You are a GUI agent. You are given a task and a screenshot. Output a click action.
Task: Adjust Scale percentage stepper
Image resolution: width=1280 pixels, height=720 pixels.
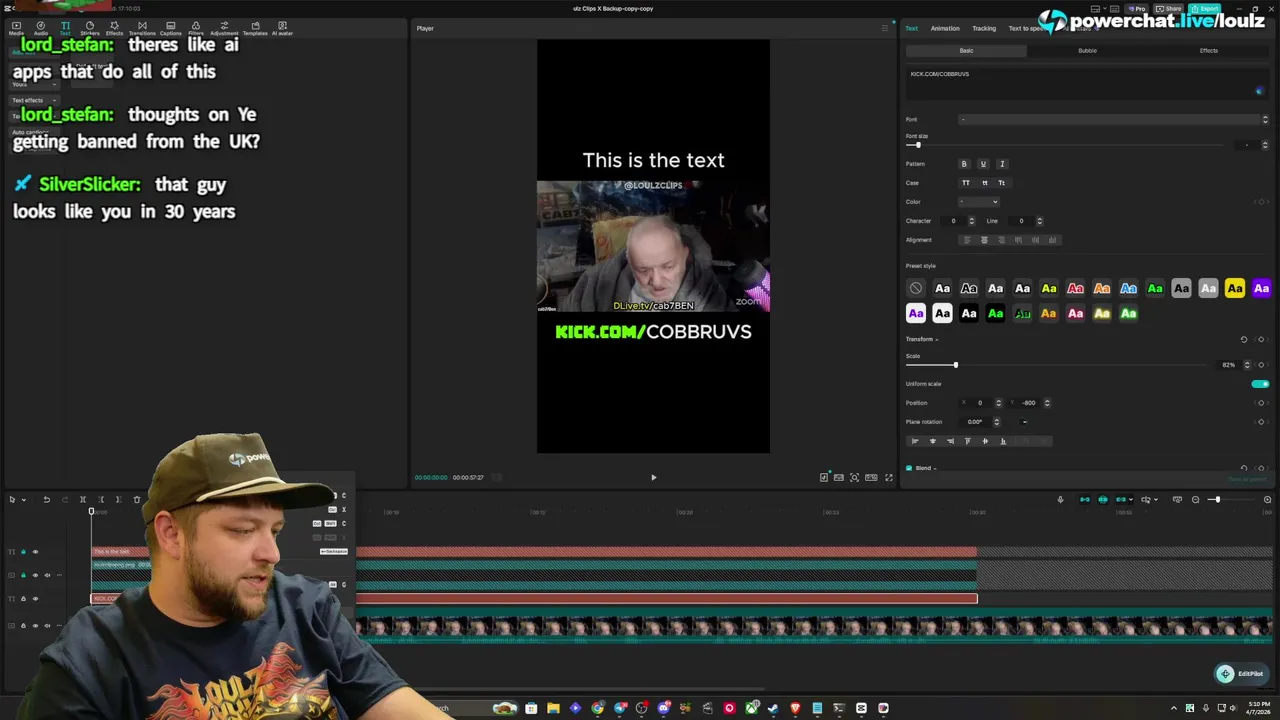tap(1246, 365)
